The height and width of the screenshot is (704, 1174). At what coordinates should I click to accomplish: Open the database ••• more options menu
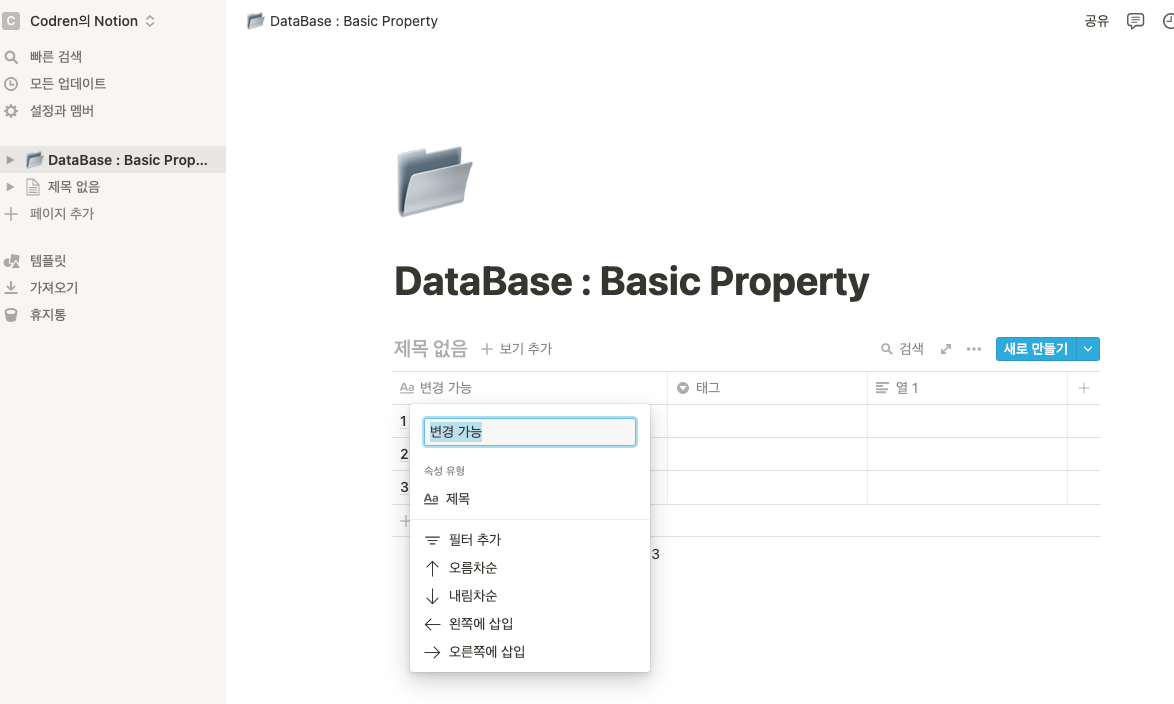click(973, 348)
